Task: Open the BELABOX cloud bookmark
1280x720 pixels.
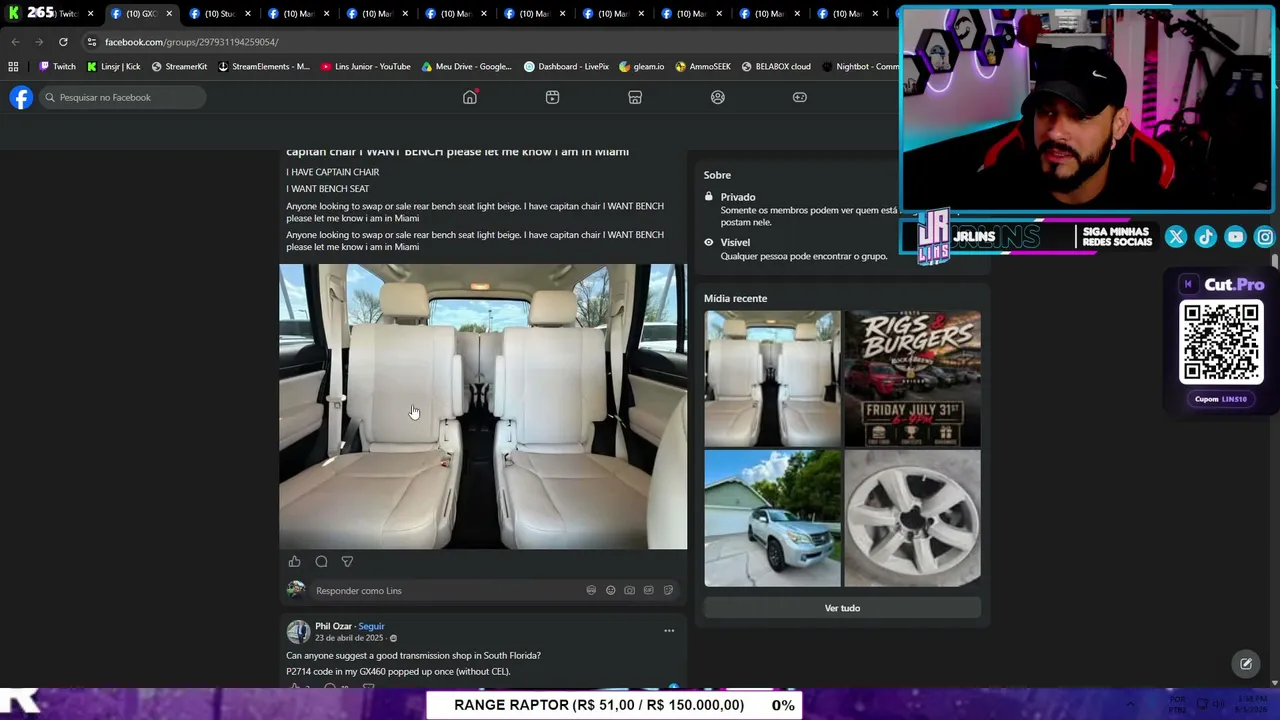Action: pos(776,67)
